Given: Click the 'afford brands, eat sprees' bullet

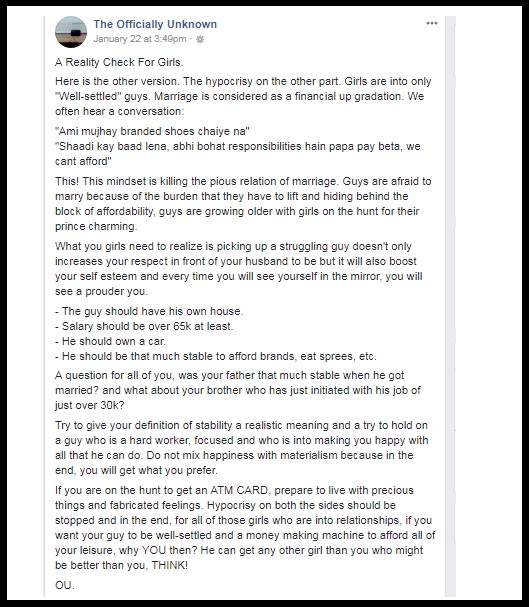Looking at the screenshot, I should pyautogui.click(x=216, y=356).
